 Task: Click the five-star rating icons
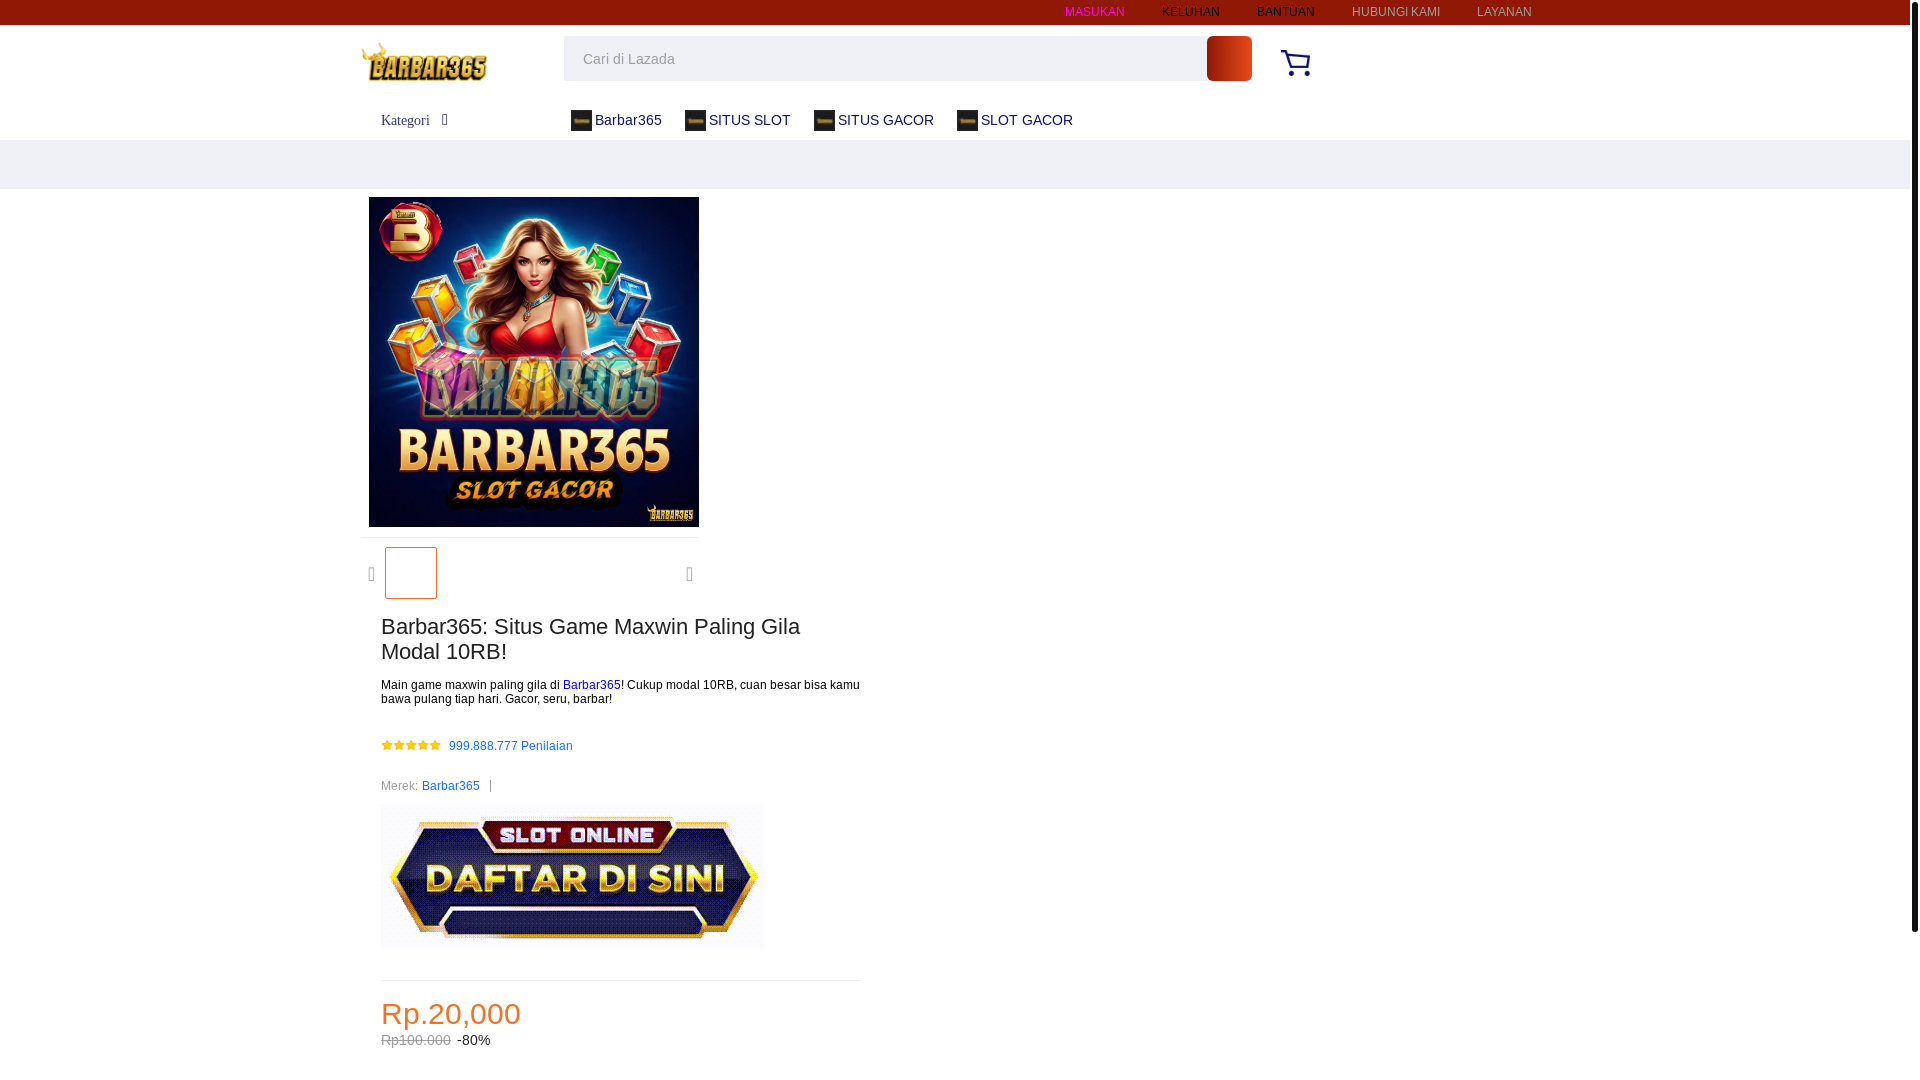(x=411, y=745)
